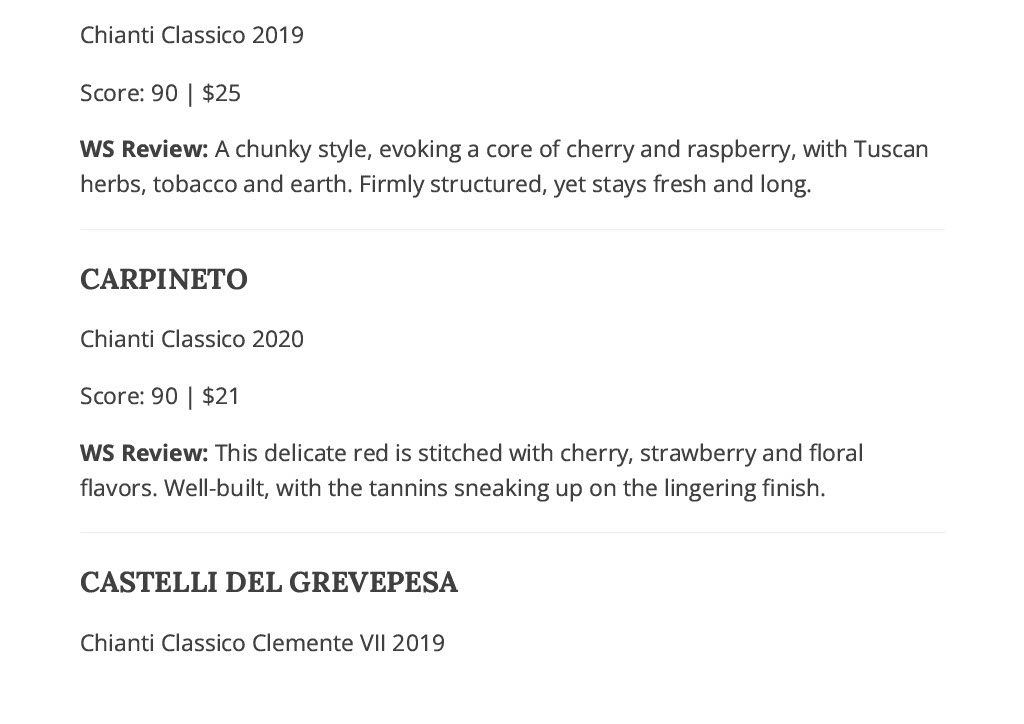Click the bold WS Review label in the delicate red review
This screenshot has height=724, width=1024.
coord(144,453)
